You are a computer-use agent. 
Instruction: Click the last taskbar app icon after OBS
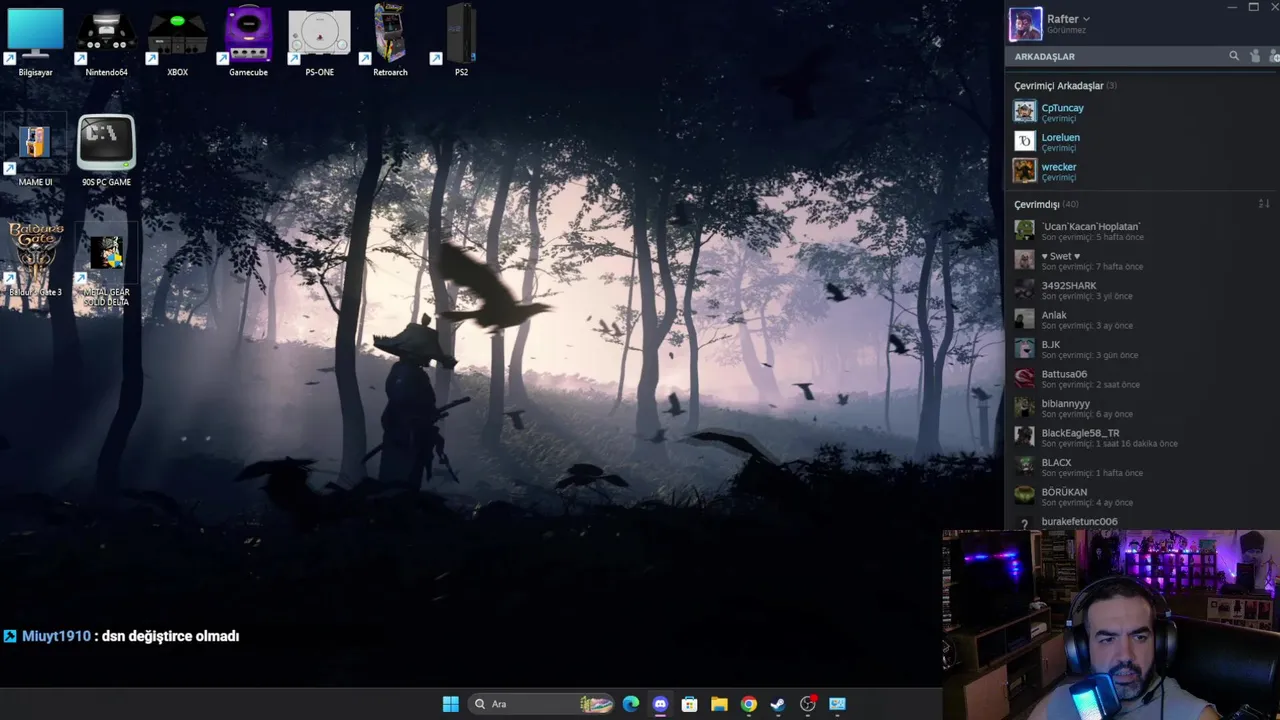point(837,704)
